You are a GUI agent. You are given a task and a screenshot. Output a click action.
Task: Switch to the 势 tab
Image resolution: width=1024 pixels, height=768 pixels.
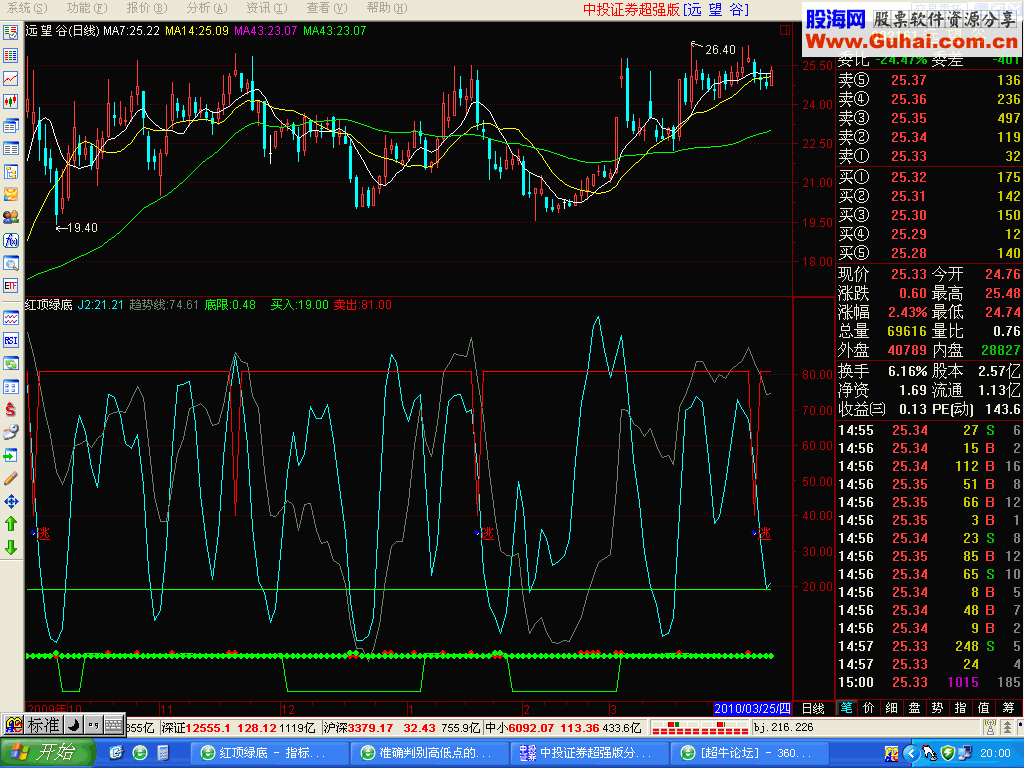(937, 708)
